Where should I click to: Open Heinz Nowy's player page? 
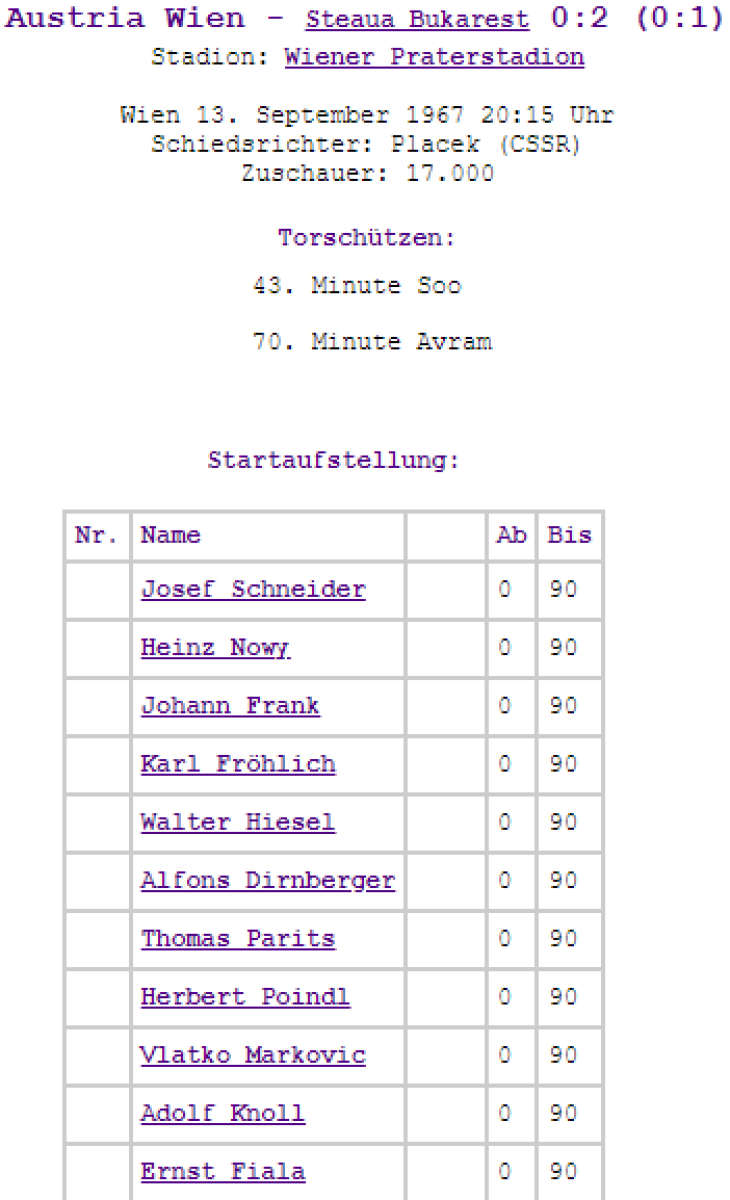coord(215,648)
